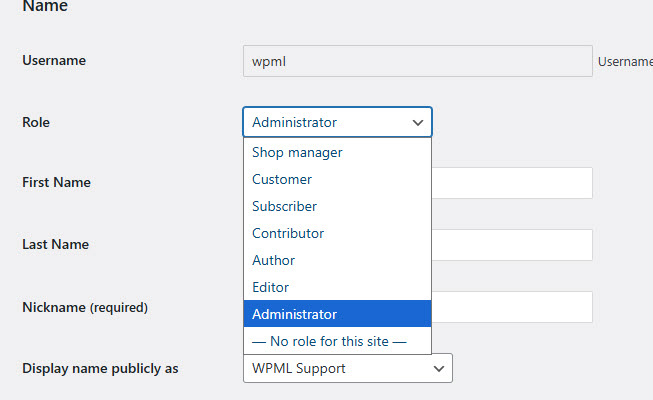Click the Username label text
Screen dimensions: 653x400
pyautogui.click(x=54, y=60)
